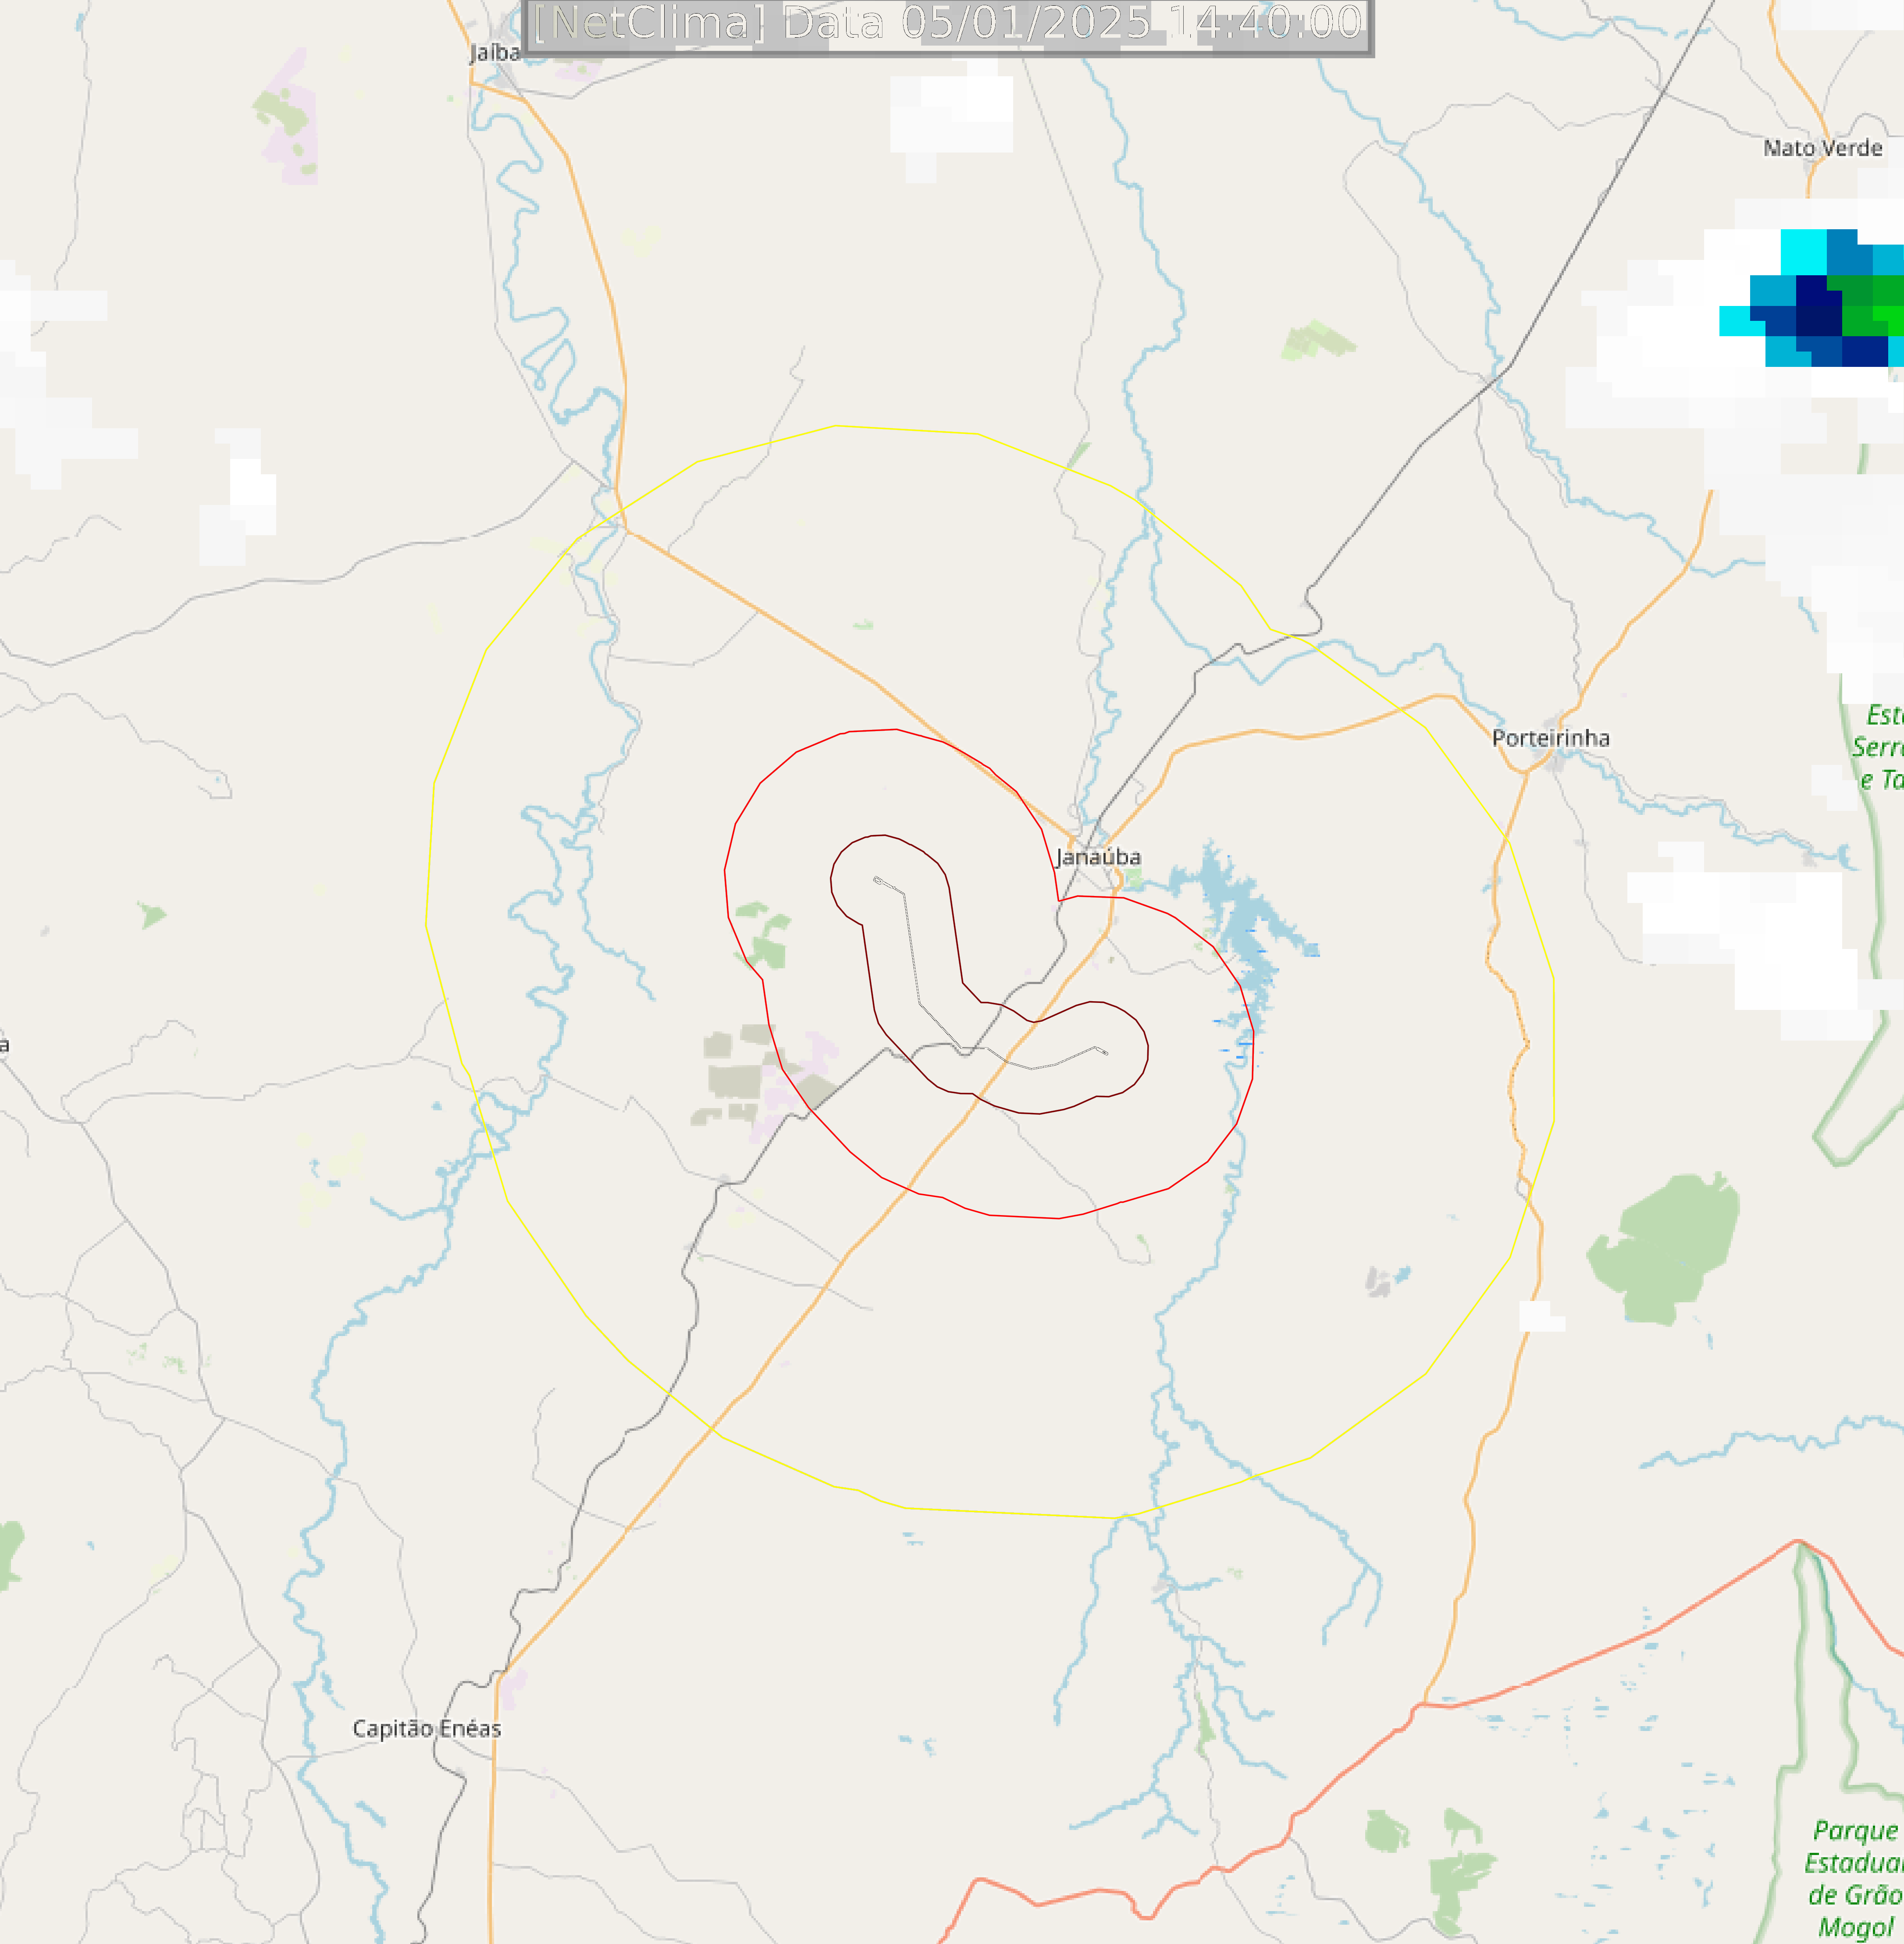The height and width of the screenshot is (1944, 1904).
Task: Select the Mato Verde town label
Action: point(1822,148)
